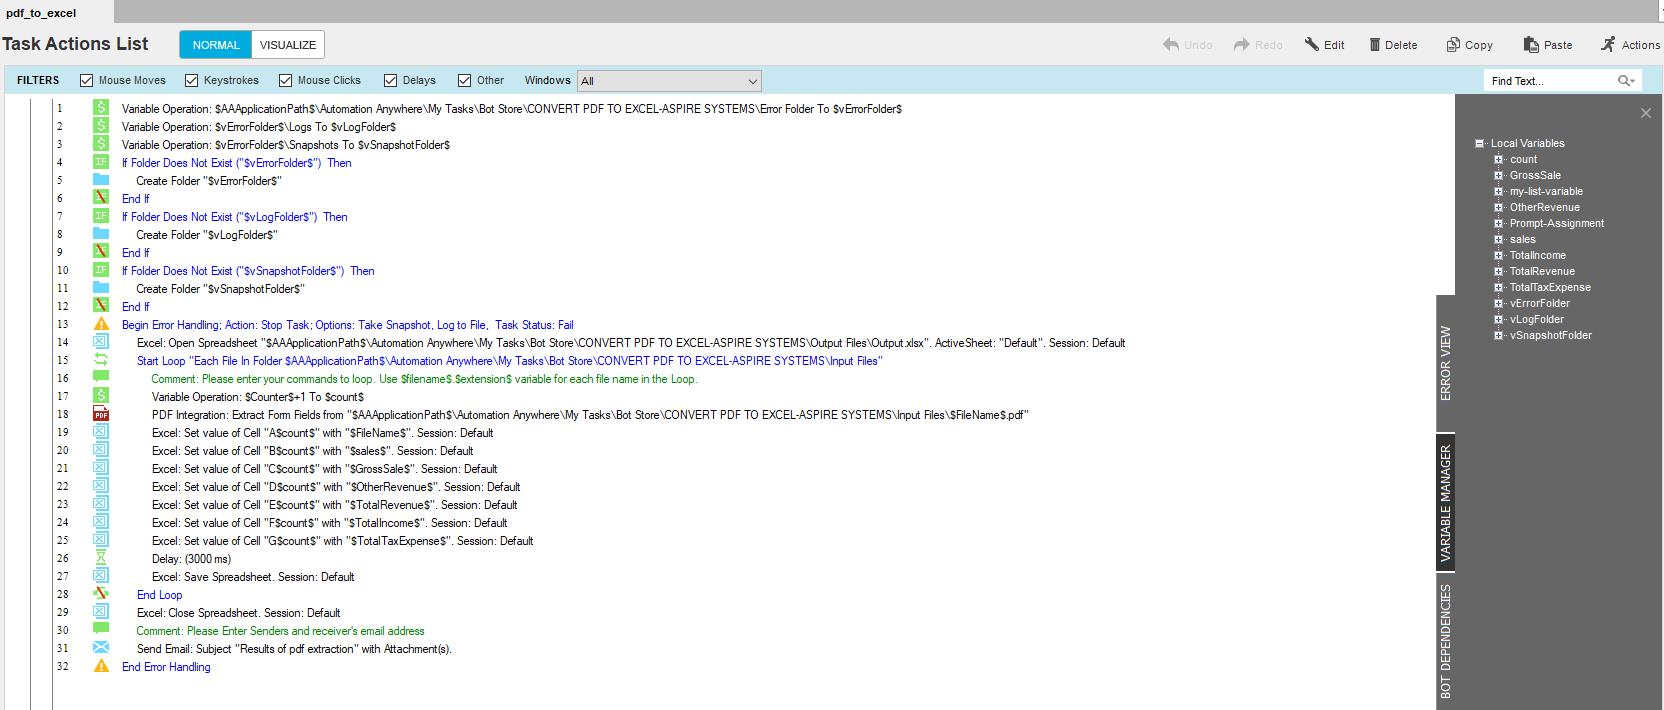Select the Send Email envelope icon
The width and height of the screenshot is (1664, 710).
tap(101, 648)
